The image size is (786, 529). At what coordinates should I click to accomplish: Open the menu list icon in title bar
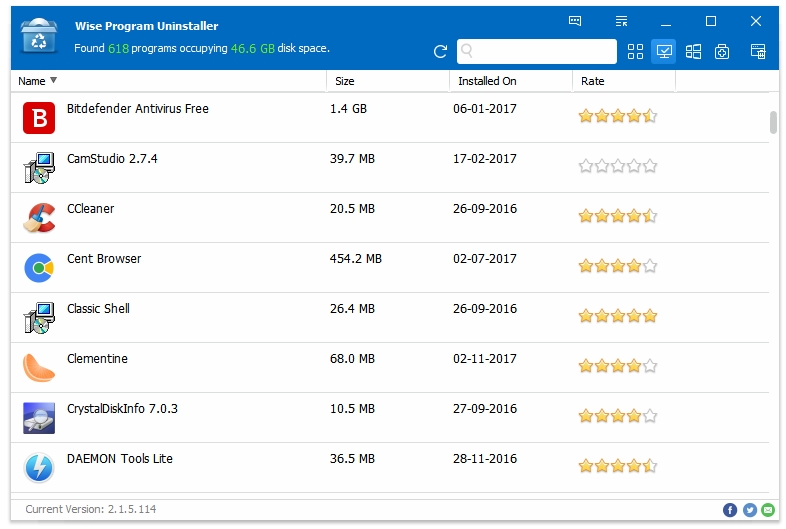click(x=622, y=21)
